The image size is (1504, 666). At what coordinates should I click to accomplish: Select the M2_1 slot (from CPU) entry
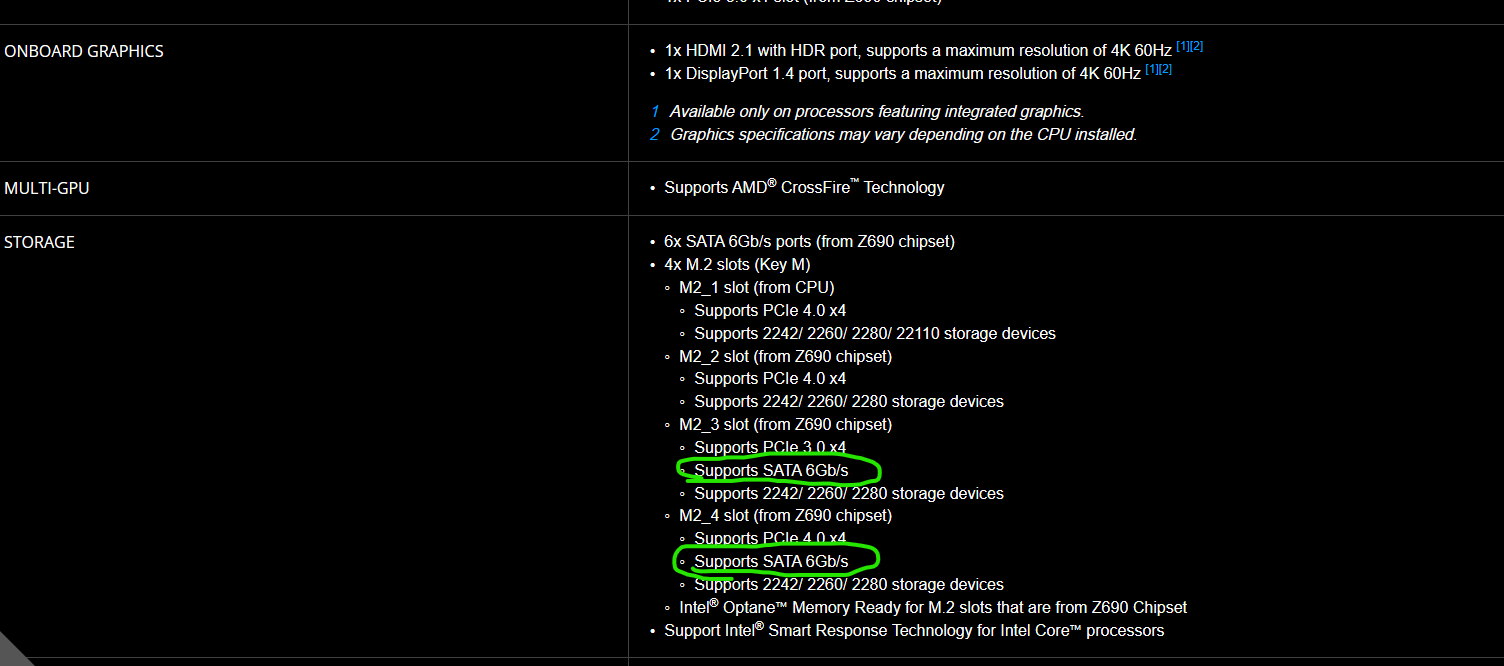point(756,288)
